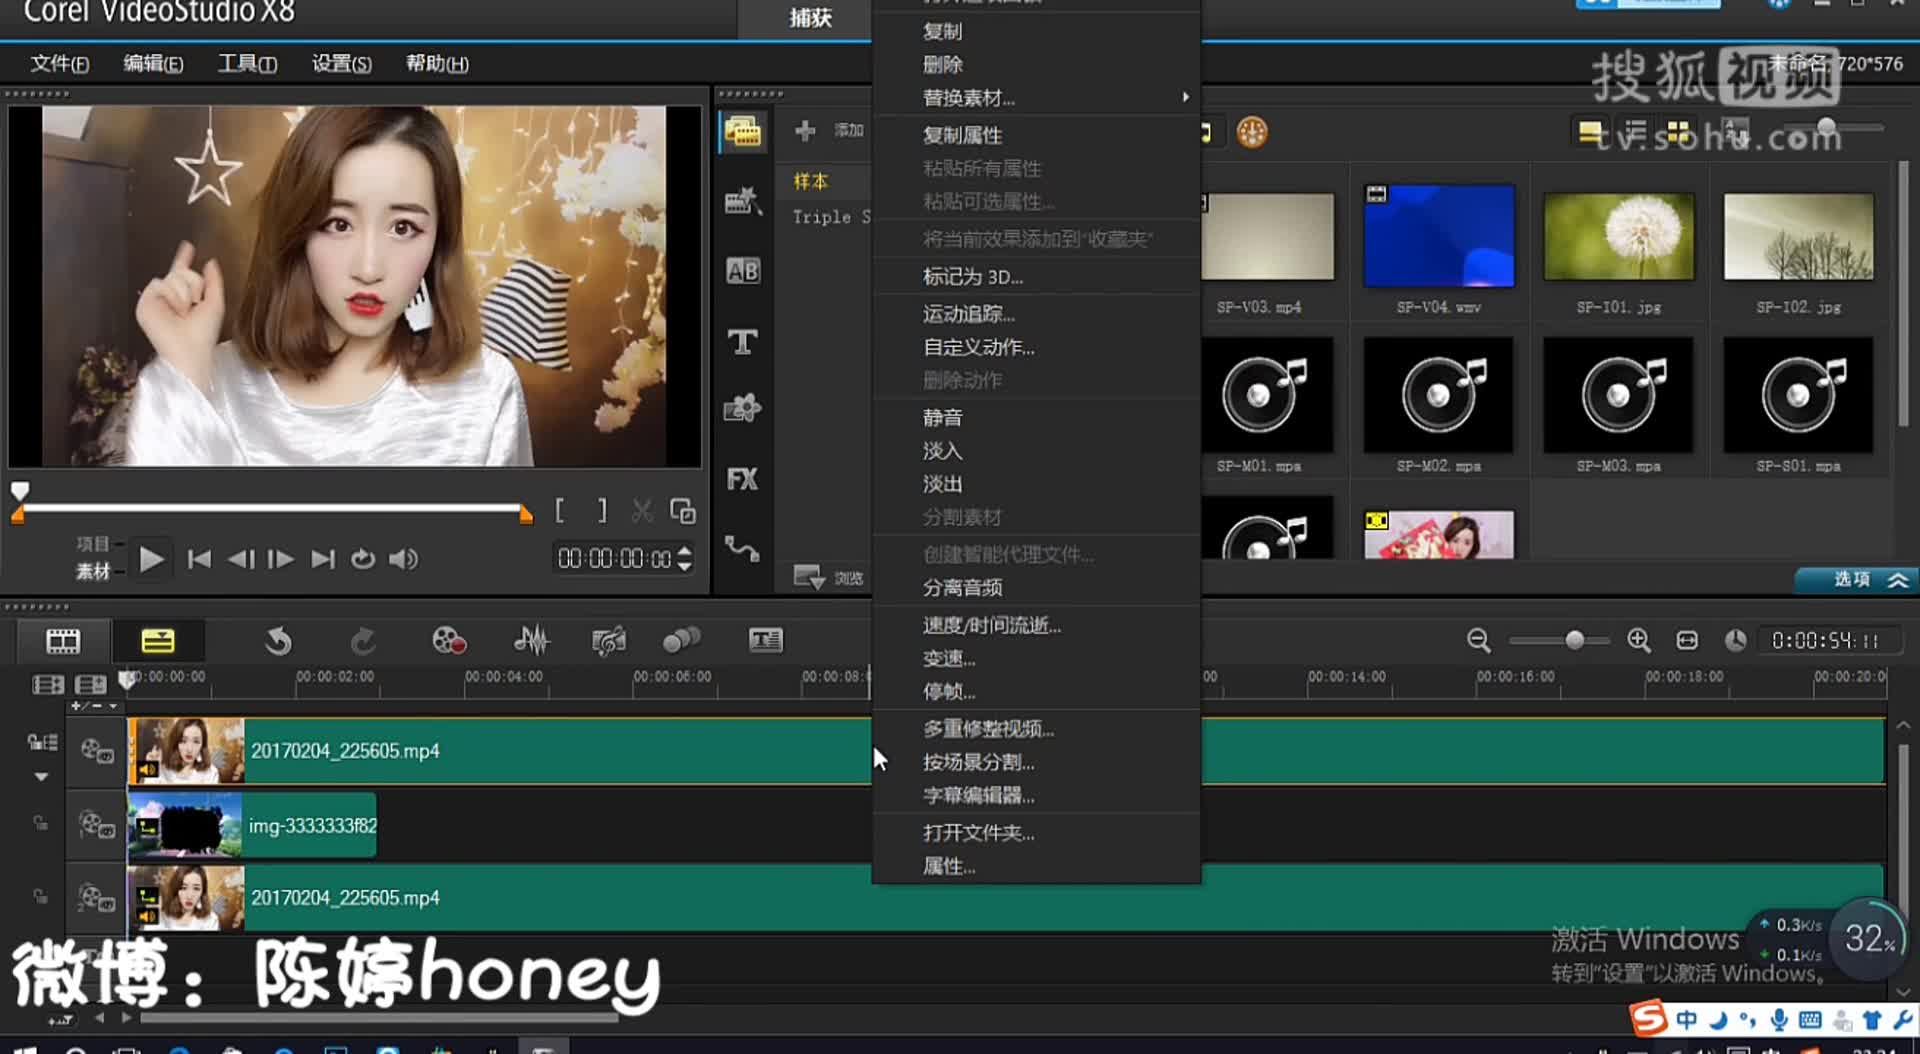Click the 添加 add folder button
This screenshot has height=1054, width=1920.
click(x=829, y=130)
